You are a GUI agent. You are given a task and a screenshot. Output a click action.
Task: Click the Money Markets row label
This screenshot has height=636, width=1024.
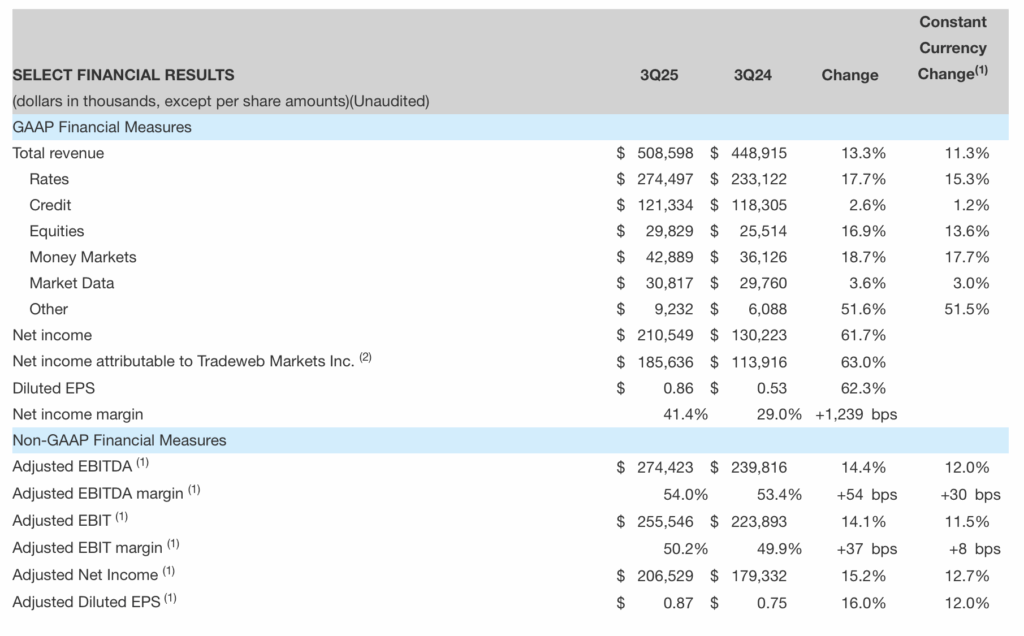pyautogui.click(x=83, y=257)
